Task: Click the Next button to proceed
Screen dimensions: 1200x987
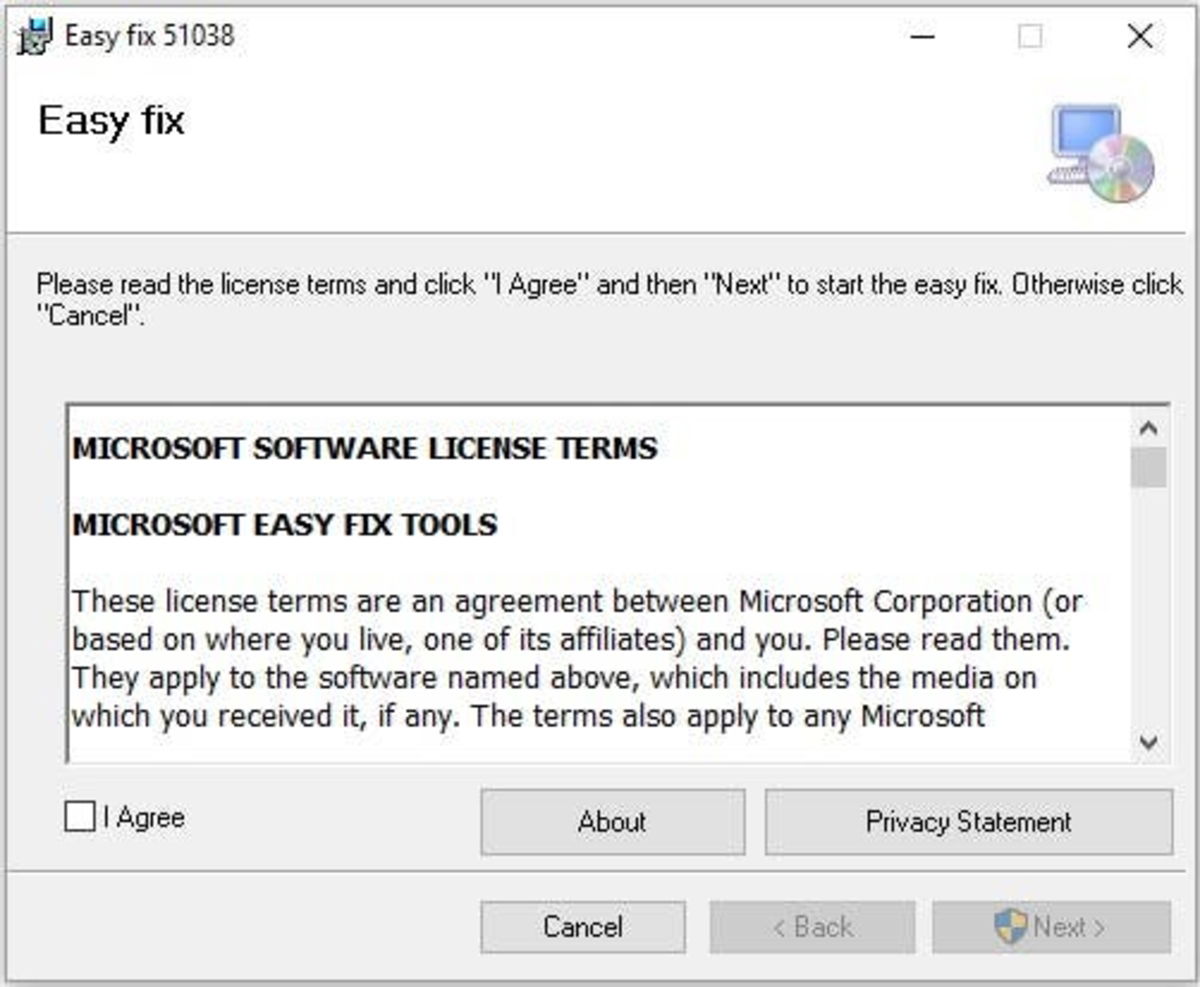Action: [x=1051, y=926]
